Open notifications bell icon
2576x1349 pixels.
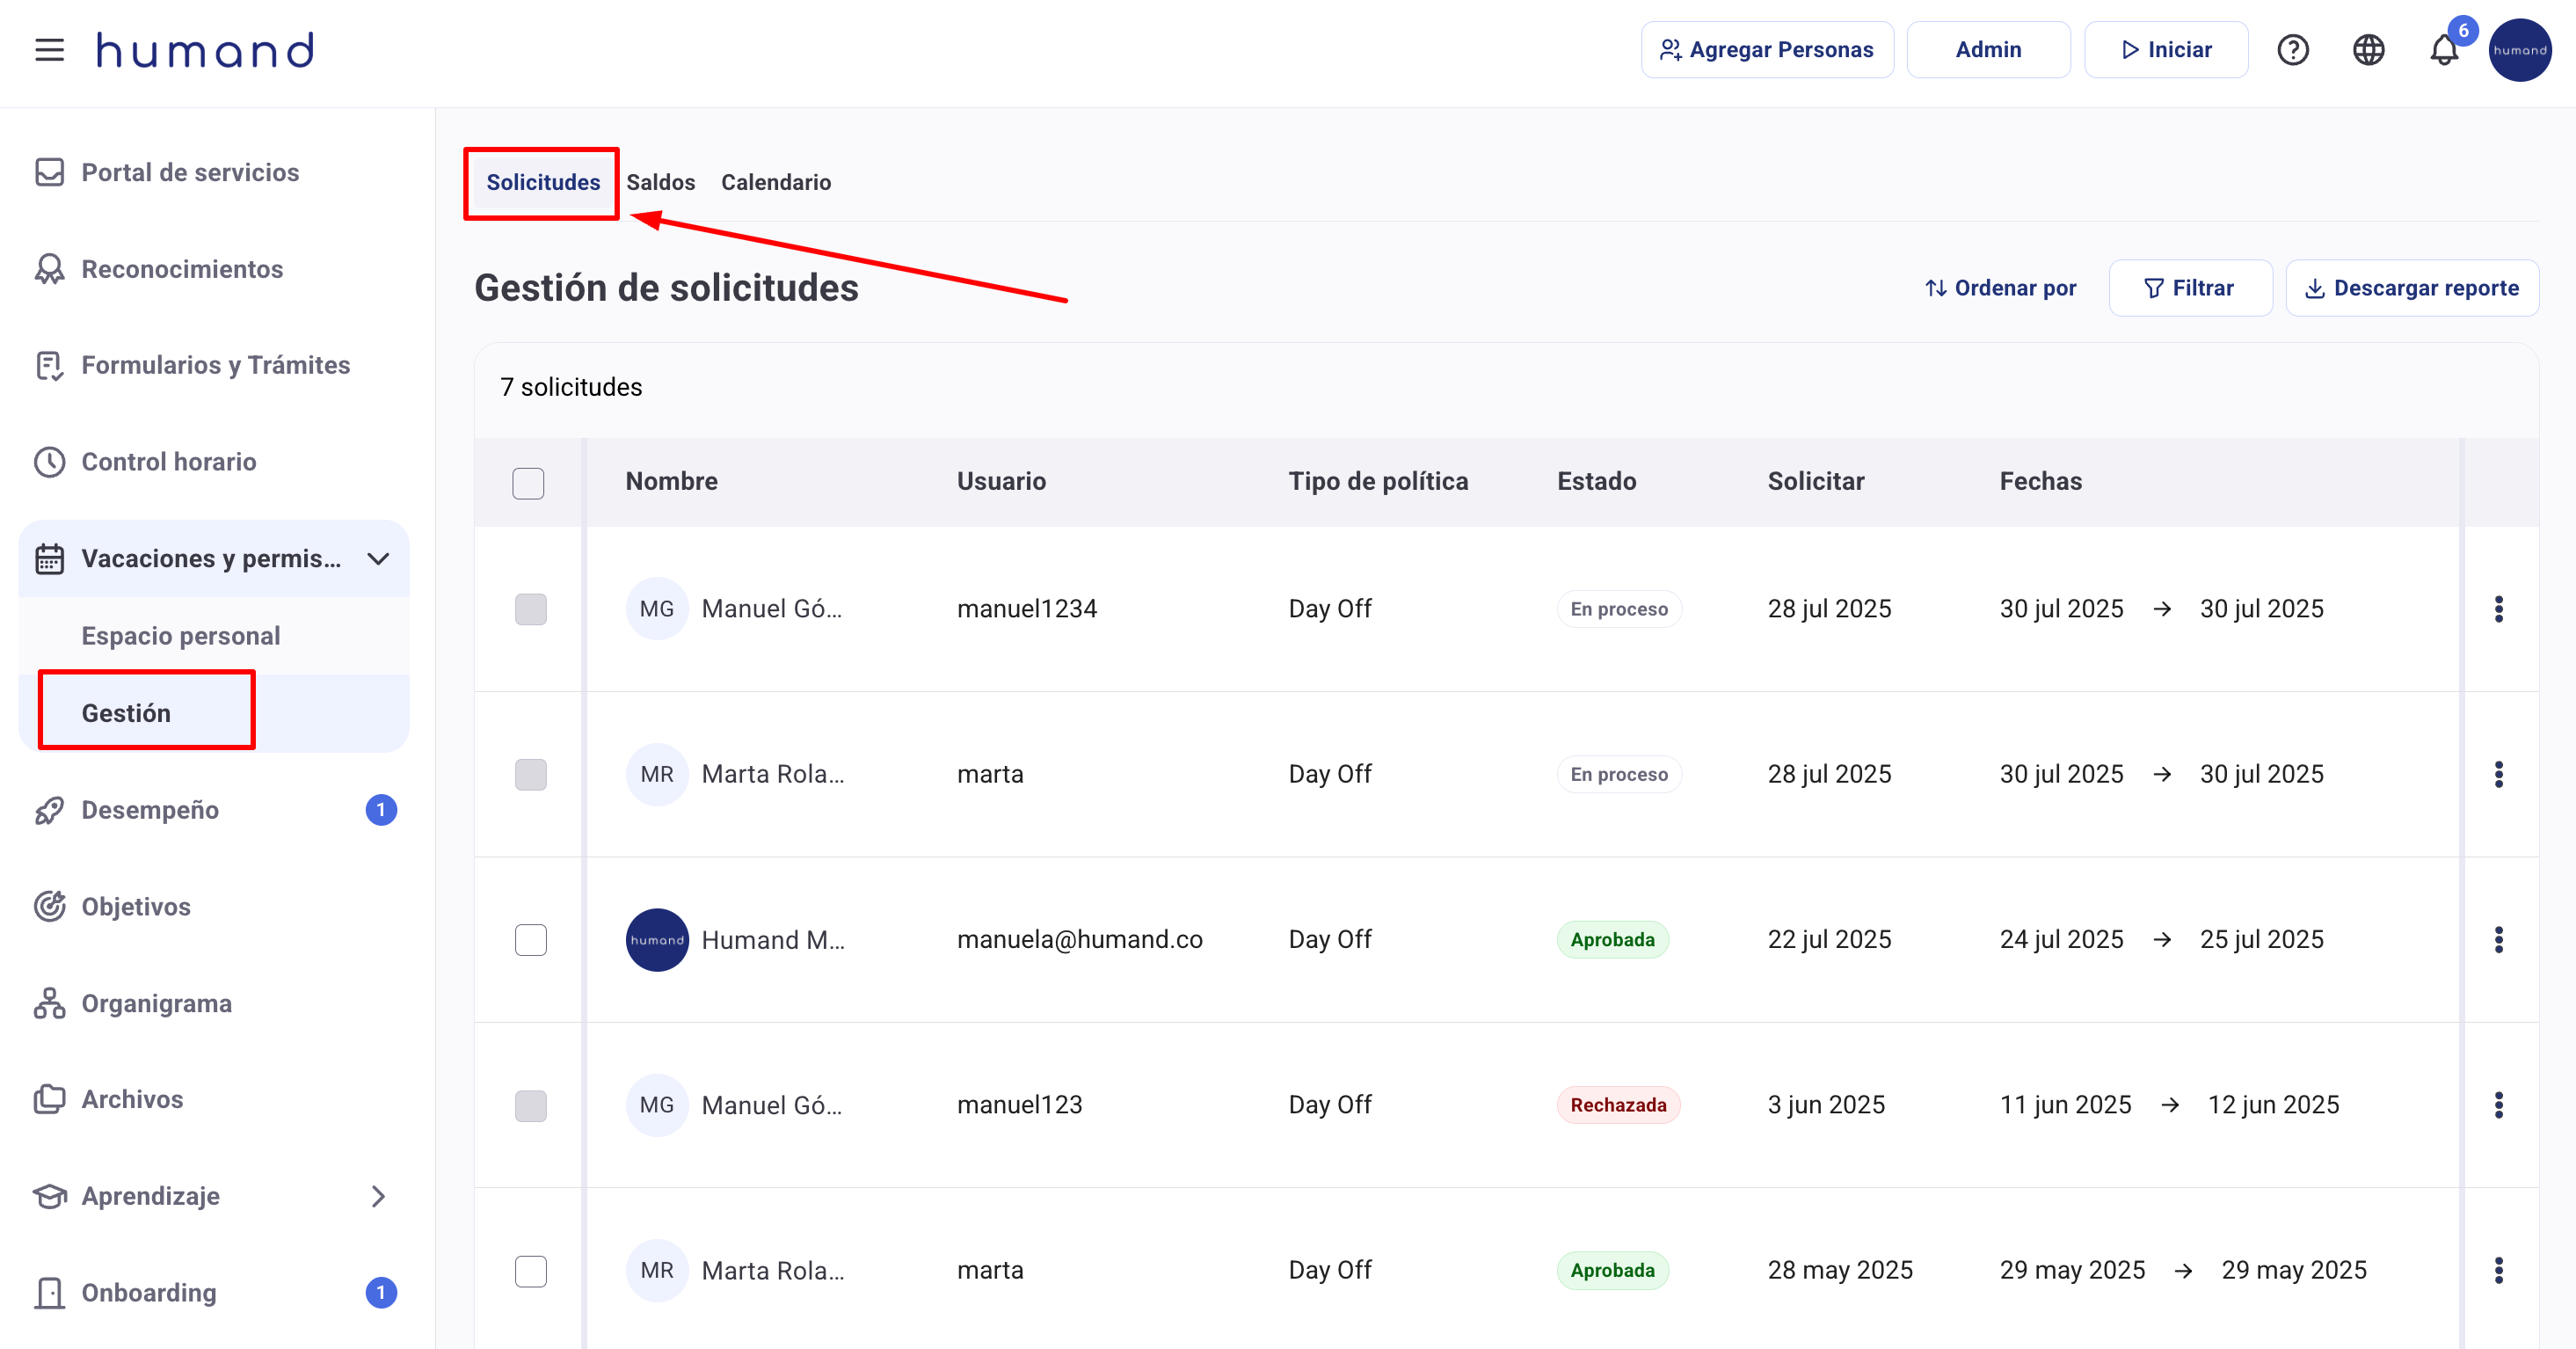point(2443,50)
